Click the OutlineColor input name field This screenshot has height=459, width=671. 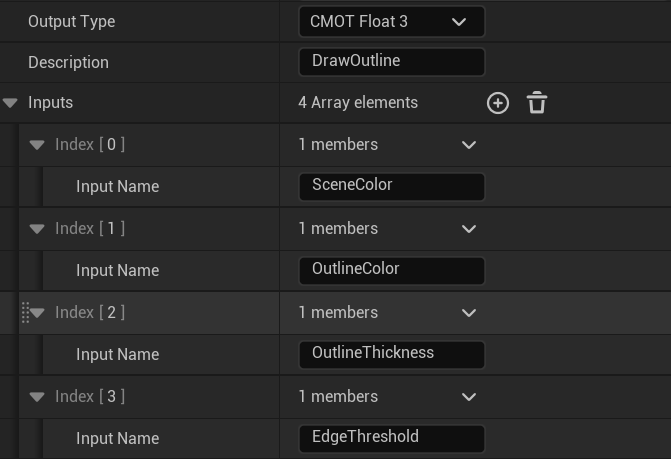(x=391, y=270)
